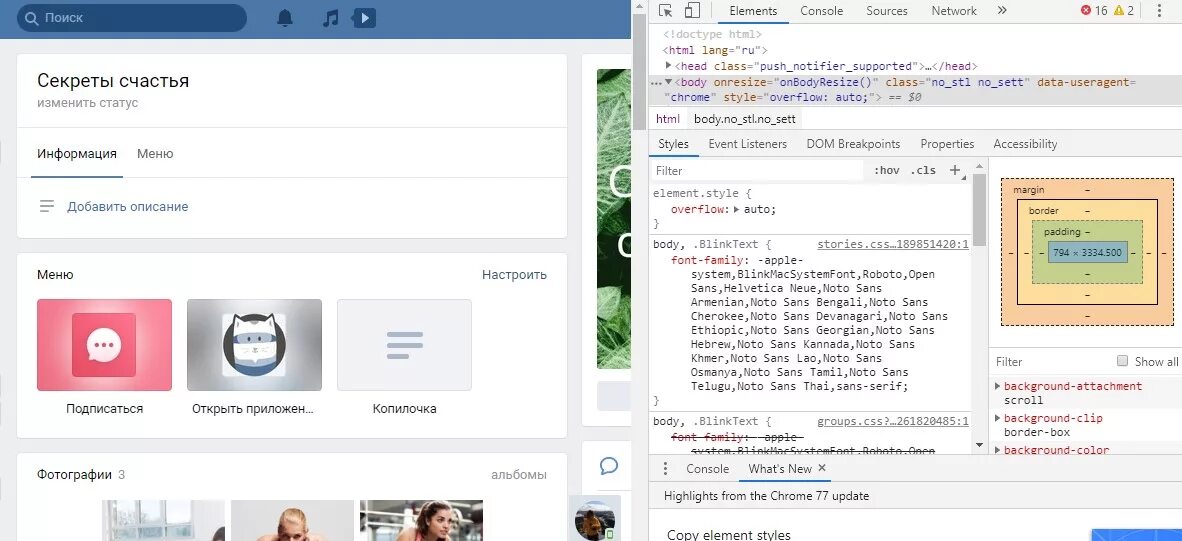
Task: Enable the Show all checkbox
Action: [1122, 361]
